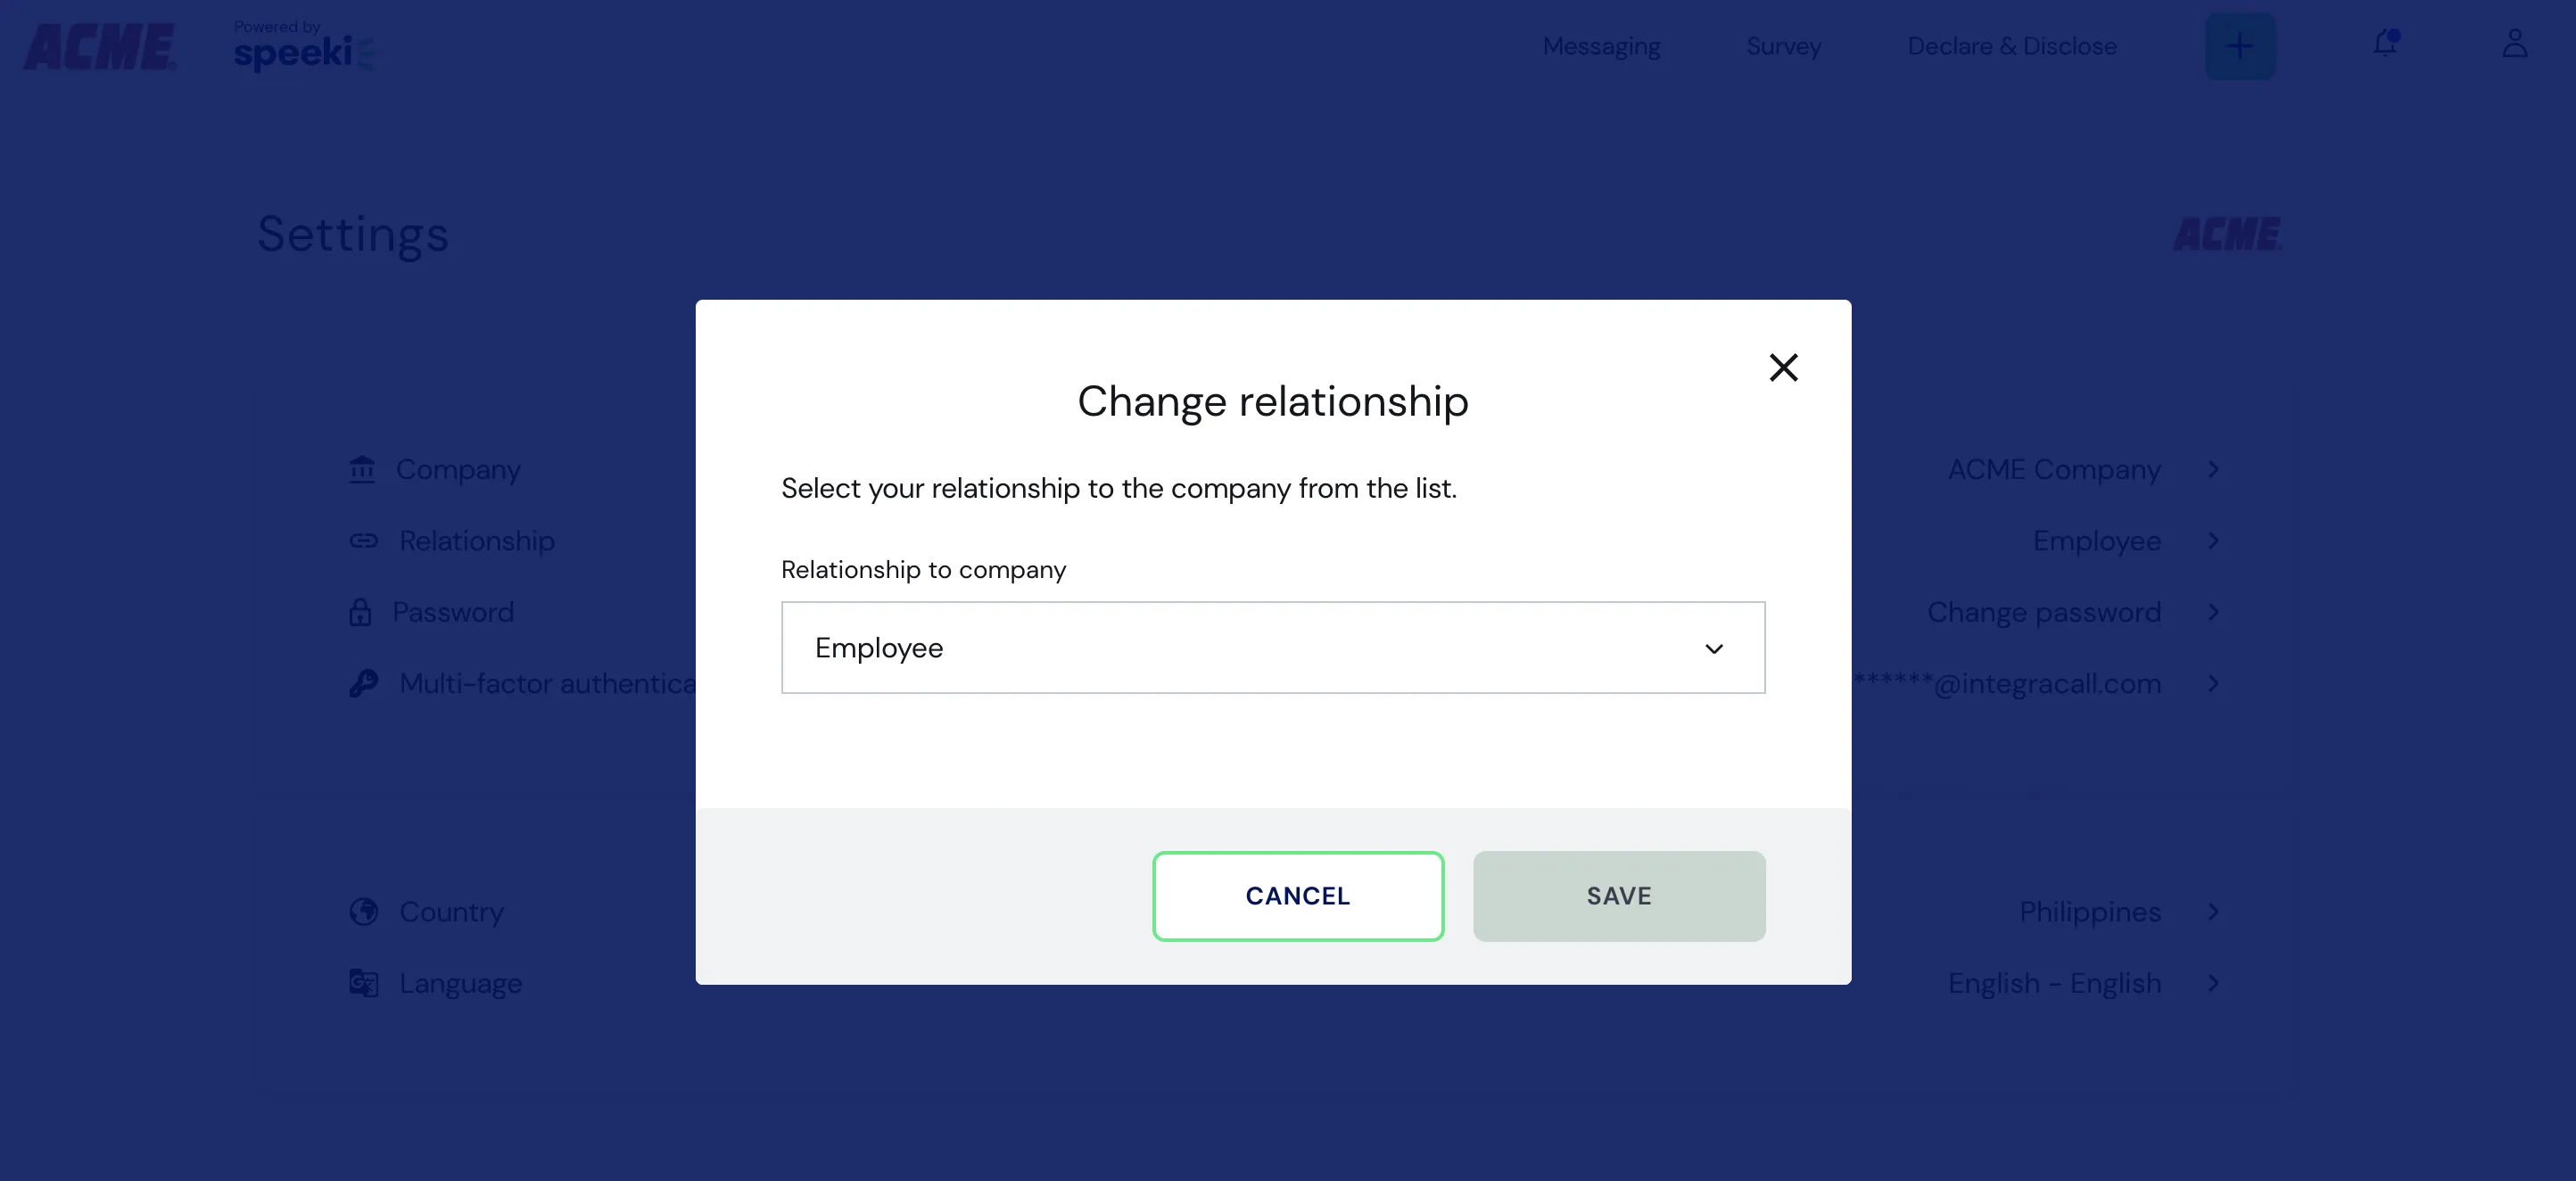The width and height of the screenshot is (2576, 1181).
Task: Click the Settings page title text
Action: point(351,235)
